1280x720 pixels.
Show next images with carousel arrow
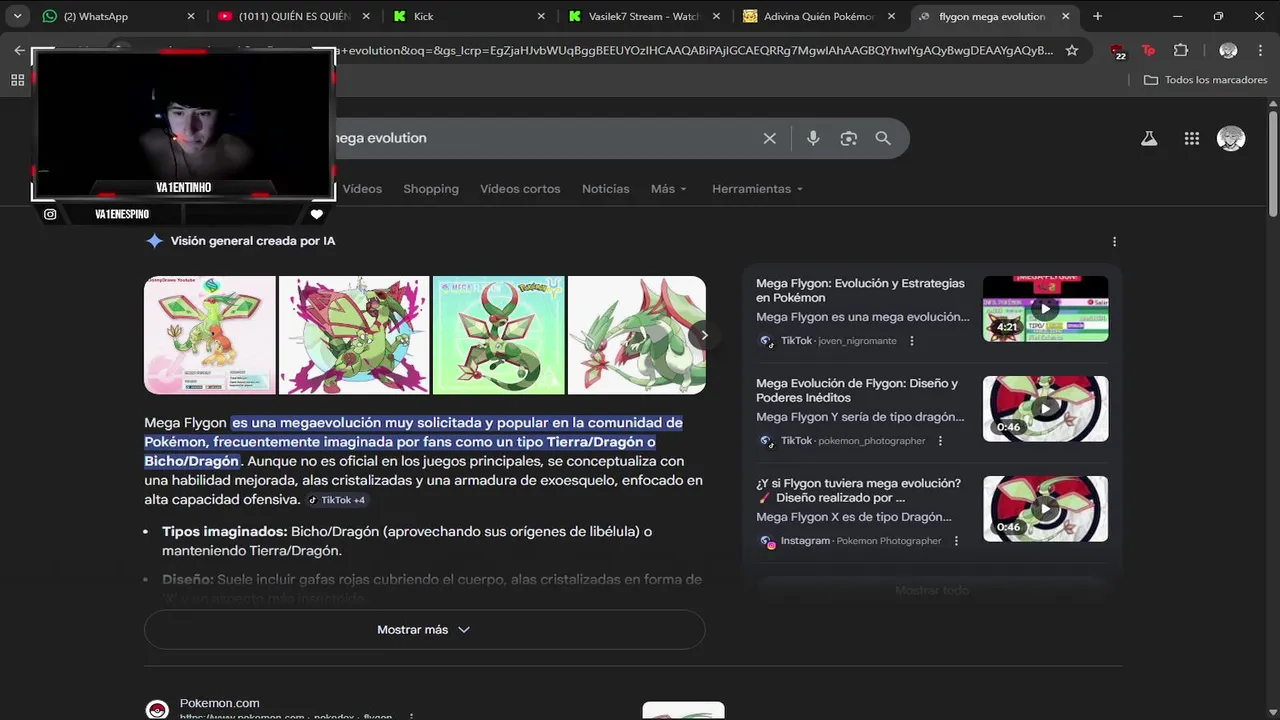click(703, 335)
